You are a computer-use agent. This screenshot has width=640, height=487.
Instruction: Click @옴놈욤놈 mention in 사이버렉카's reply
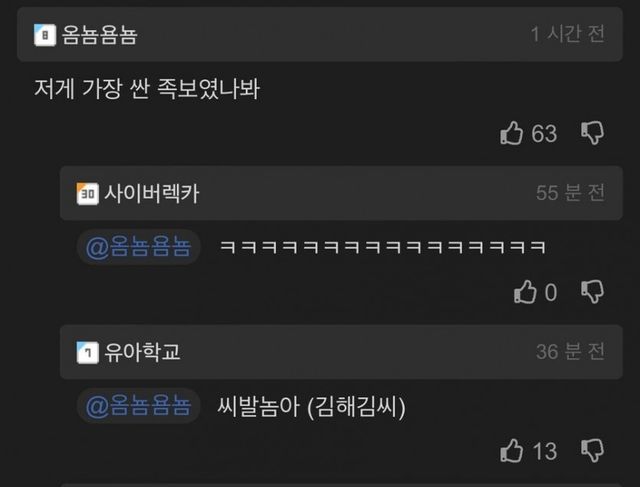click(x=138, y=247)
